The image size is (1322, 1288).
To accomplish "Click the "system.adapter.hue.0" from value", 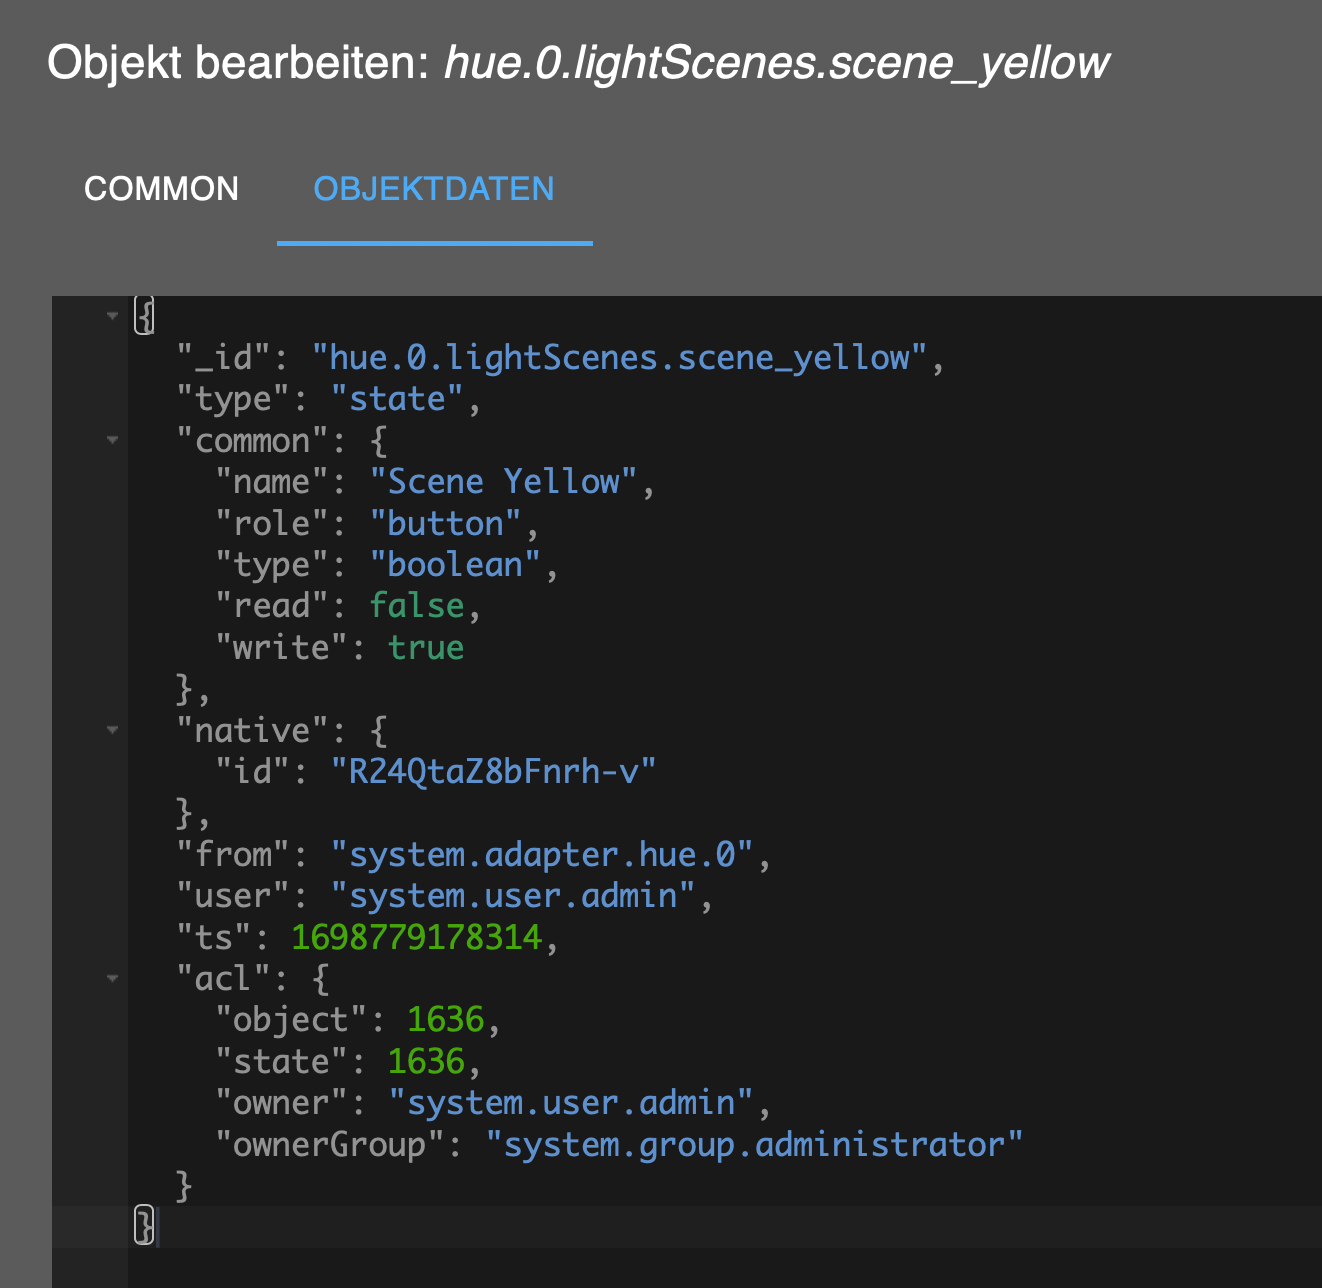I will click(x=541, y=855).
